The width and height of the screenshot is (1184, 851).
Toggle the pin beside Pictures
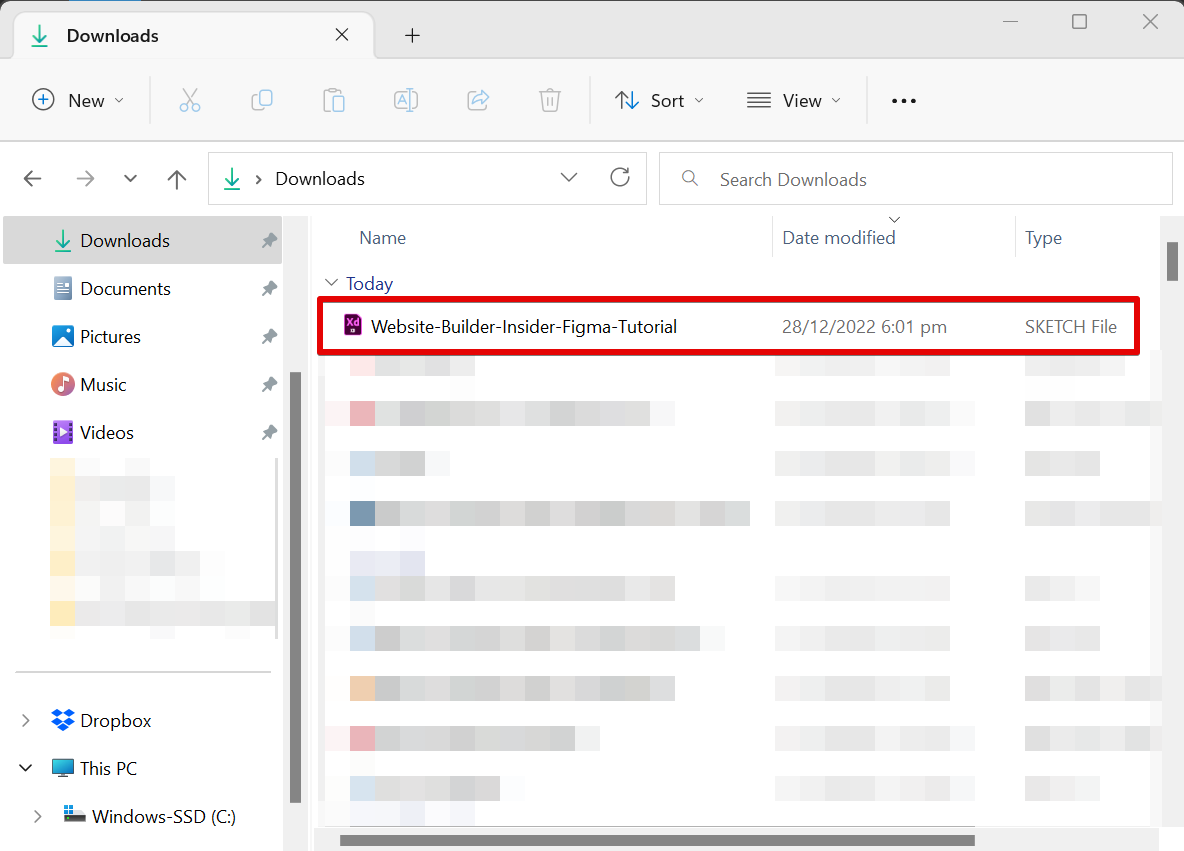[269, 337]
